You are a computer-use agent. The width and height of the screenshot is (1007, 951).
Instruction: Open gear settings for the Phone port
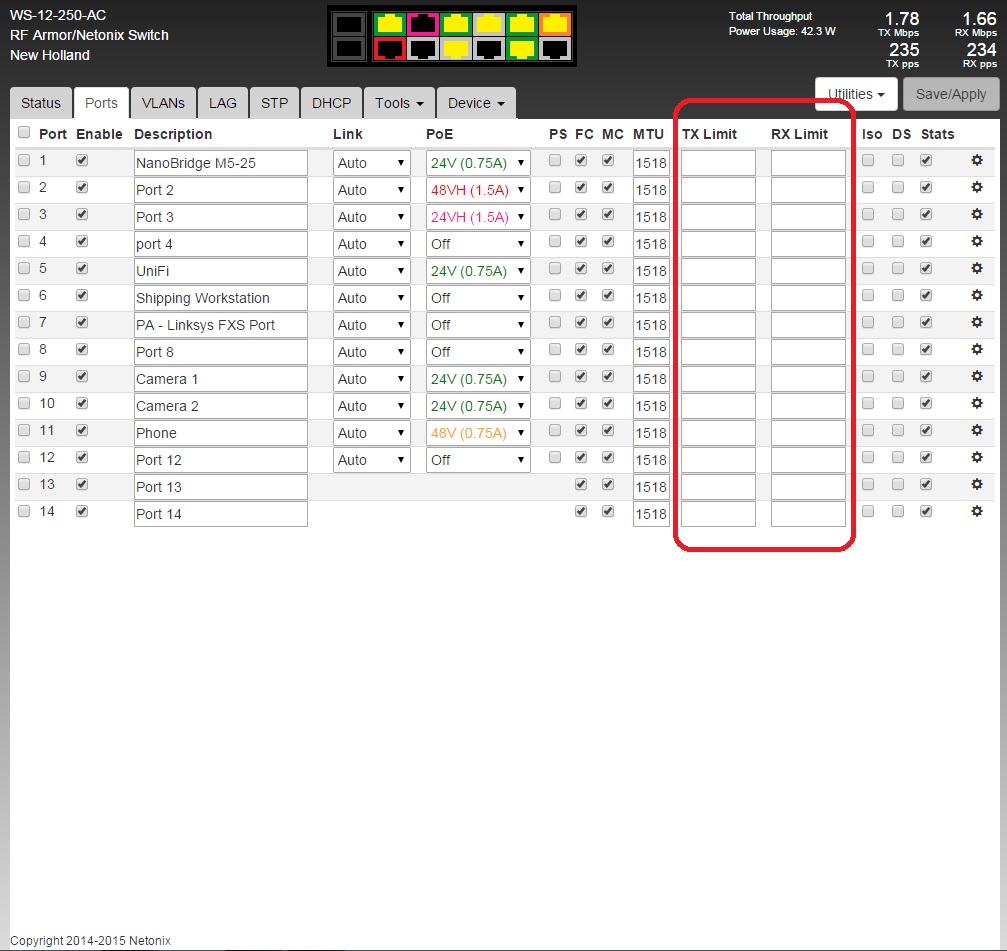(977, 430)
